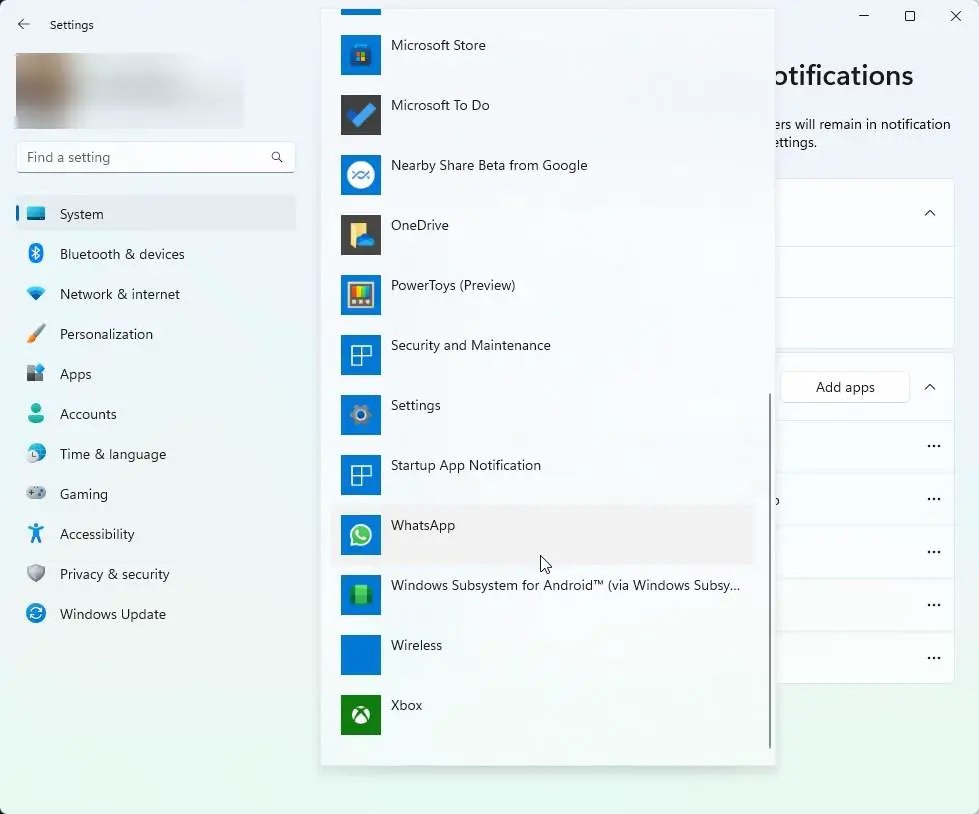The height and width of the screenshot is (814, 979).
Task: Select 'Security and Maintenance' entry text
Action: point(471,345)
